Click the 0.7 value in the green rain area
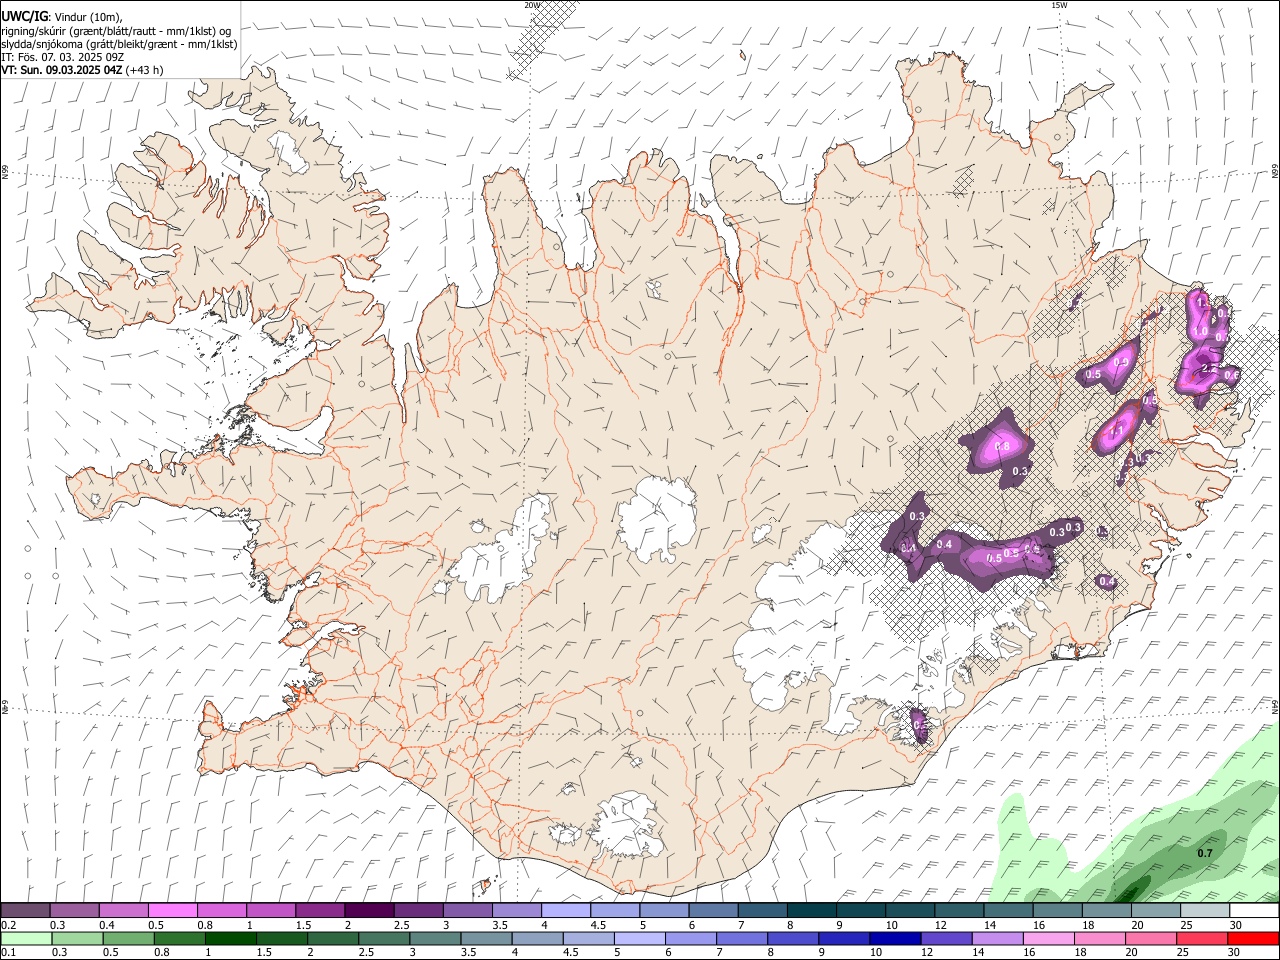The image size is (1280, 960). click(x=1205, y=853)
